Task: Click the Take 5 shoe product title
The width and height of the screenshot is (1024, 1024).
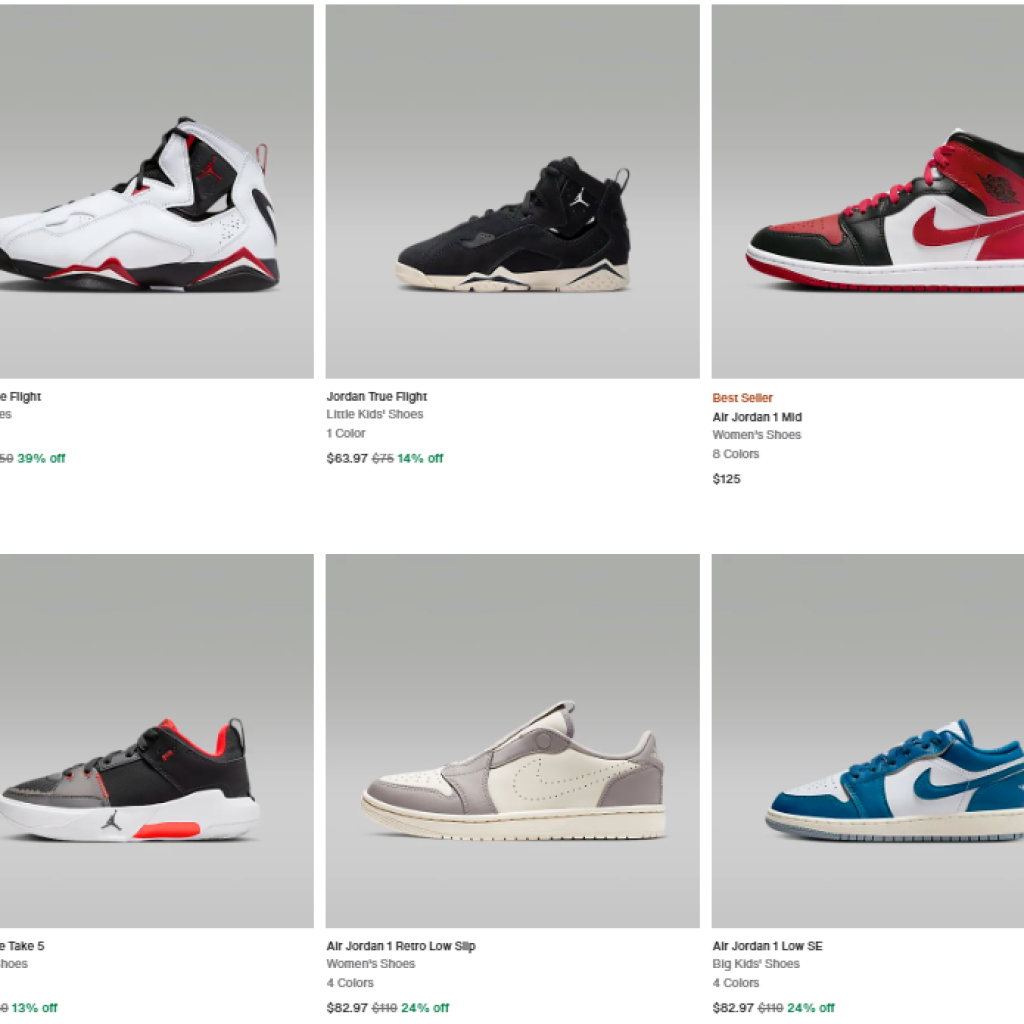Action: [x=22, y=946]
